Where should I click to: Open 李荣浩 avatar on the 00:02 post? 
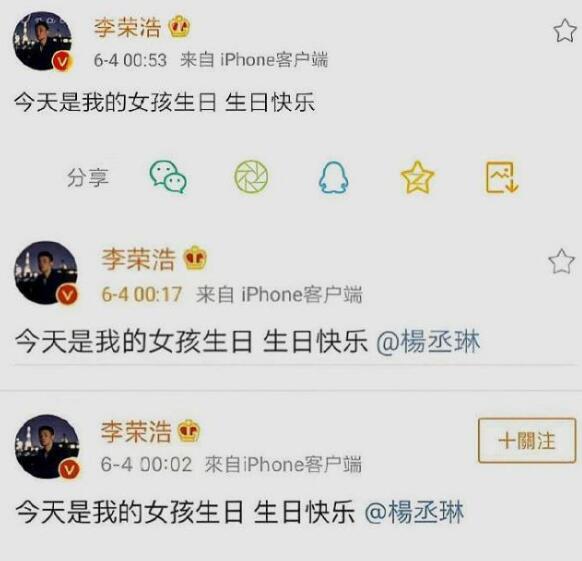pos(47,446)
